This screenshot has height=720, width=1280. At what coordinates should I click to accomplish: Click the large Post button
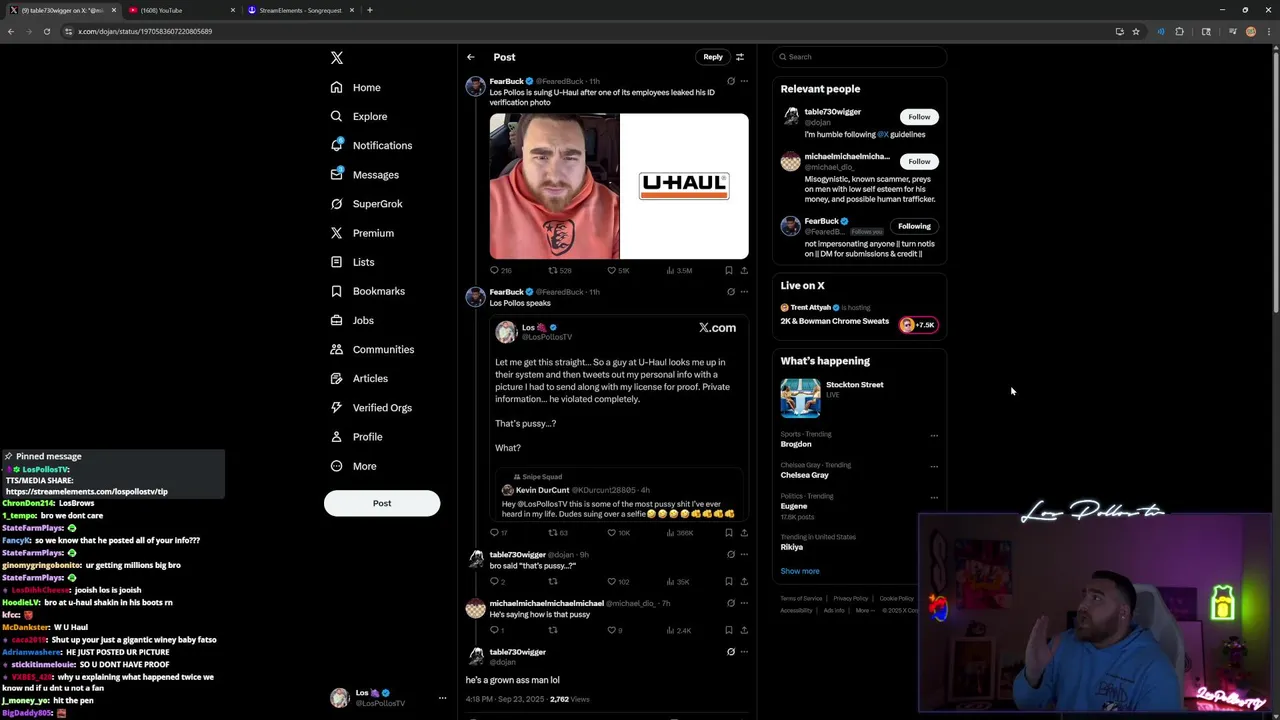point(382,503)
